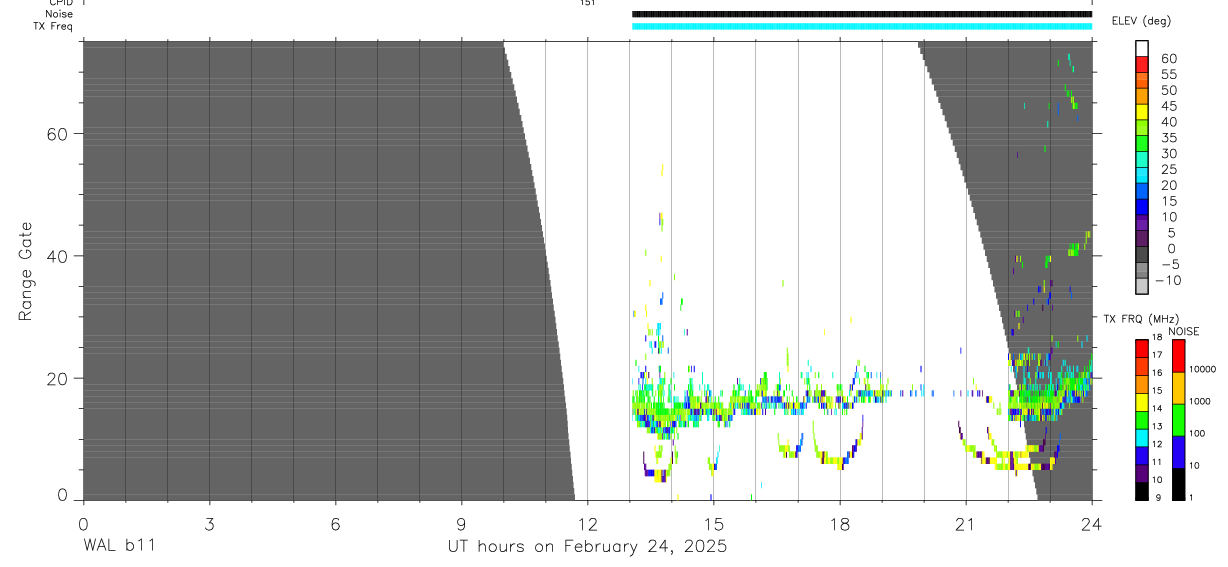Click the '18' tick on the UT hours axis
The height and width of the screenshot is (567, 1228).
point(840,523)
